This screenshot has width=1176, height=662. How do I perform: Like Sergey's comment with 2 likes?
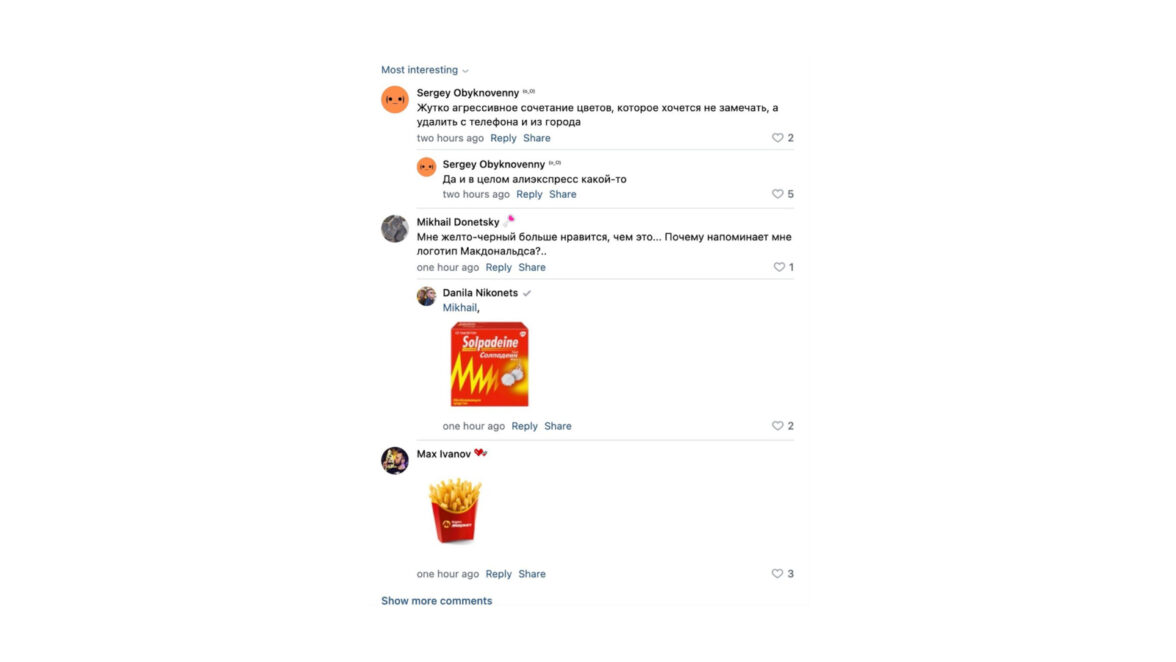pyautogui.click(x=777, y=138)
